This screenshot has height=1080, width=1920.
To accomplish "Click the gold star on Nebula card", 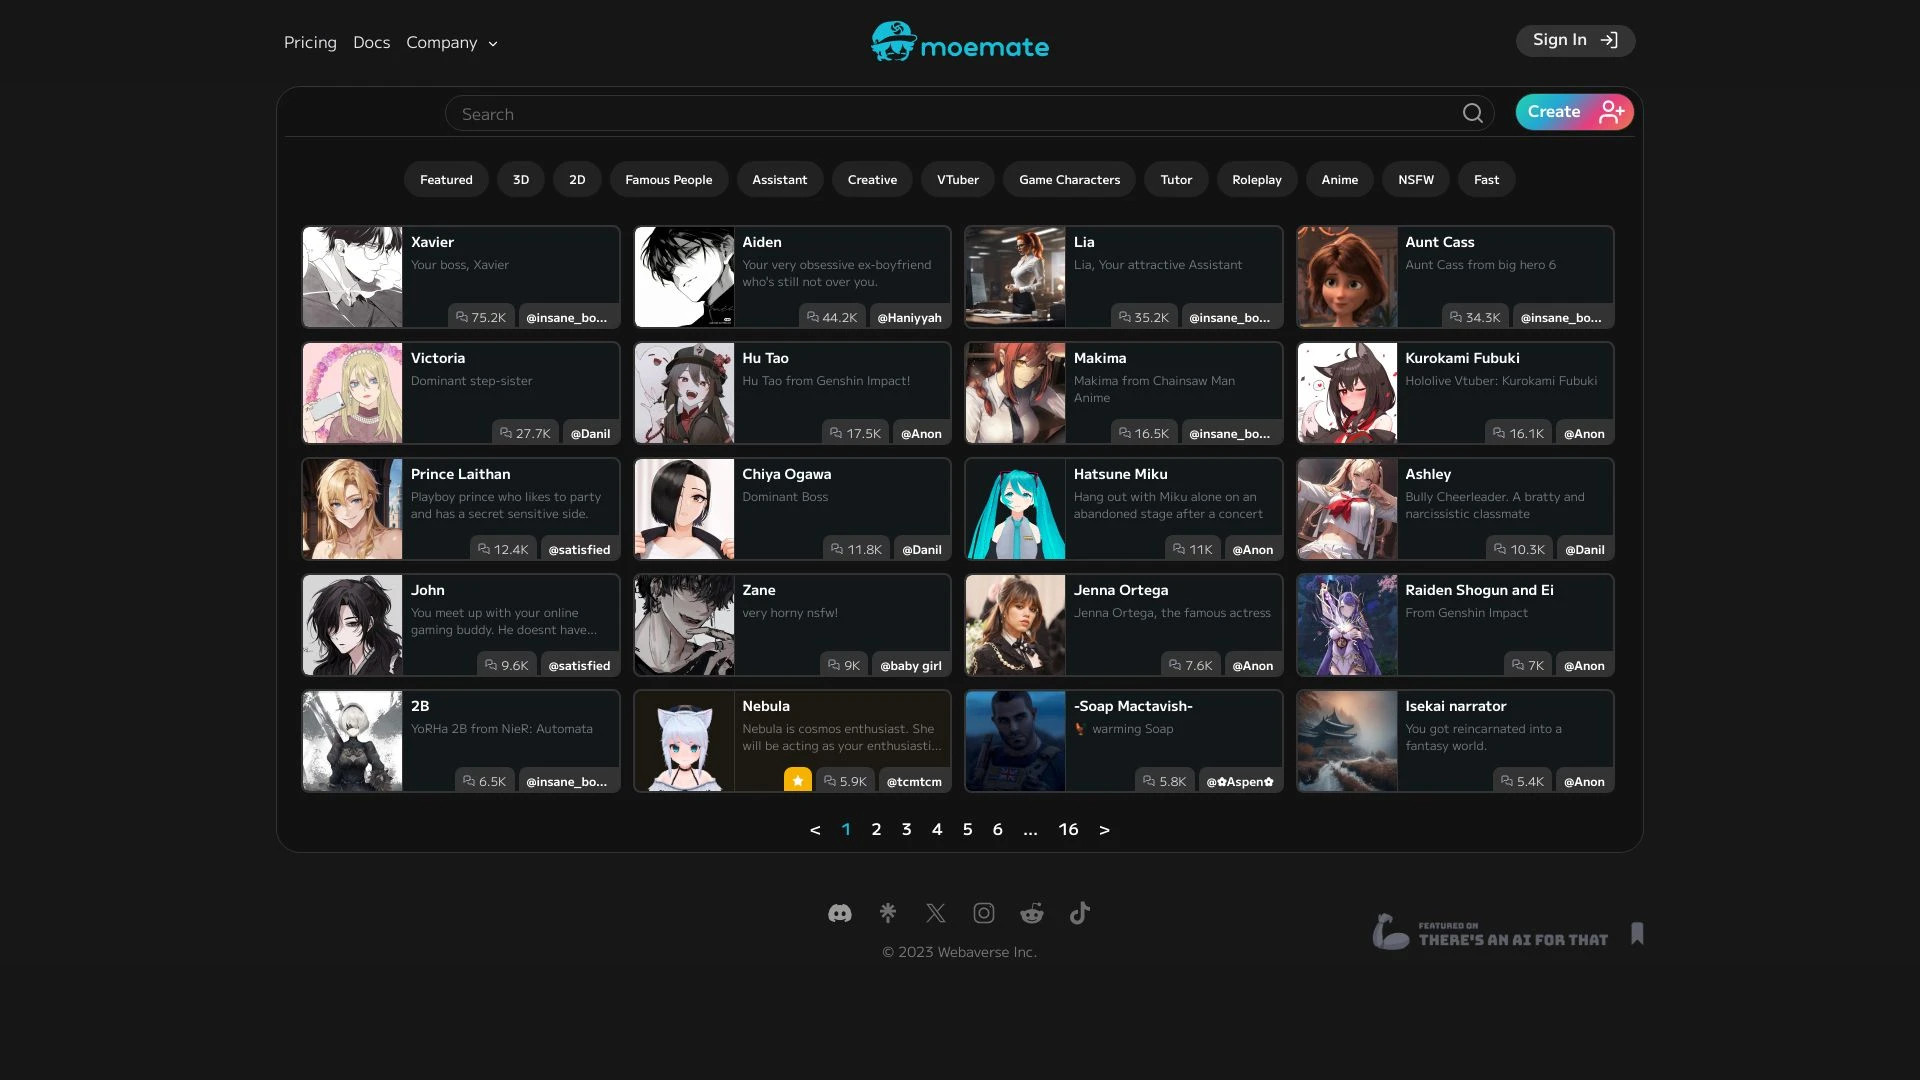I will pos(797,781).
